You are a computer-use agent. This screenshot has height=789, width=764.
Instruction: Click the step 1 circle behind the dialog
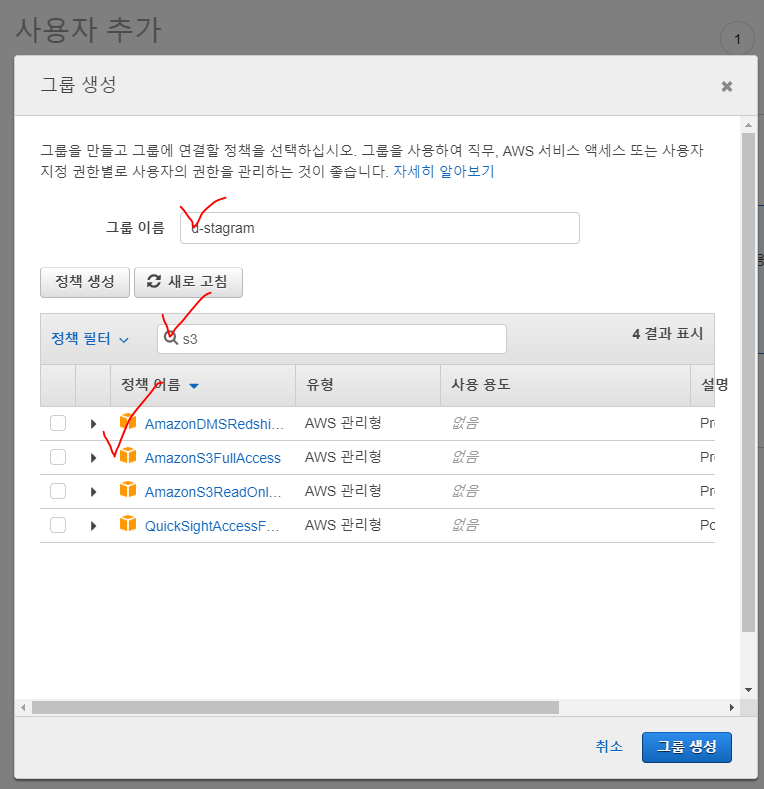tap(737, 39)
